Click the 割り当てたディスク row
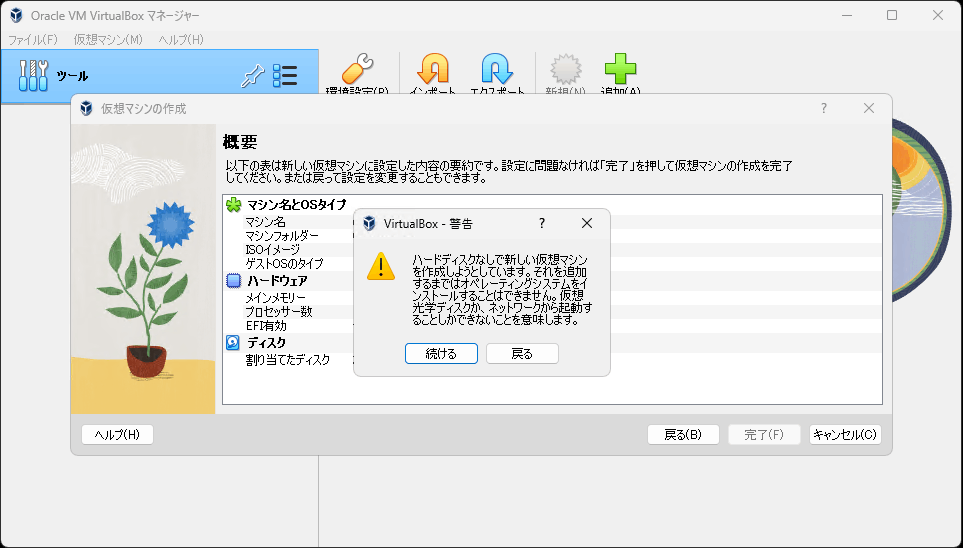 pos(552,360)
